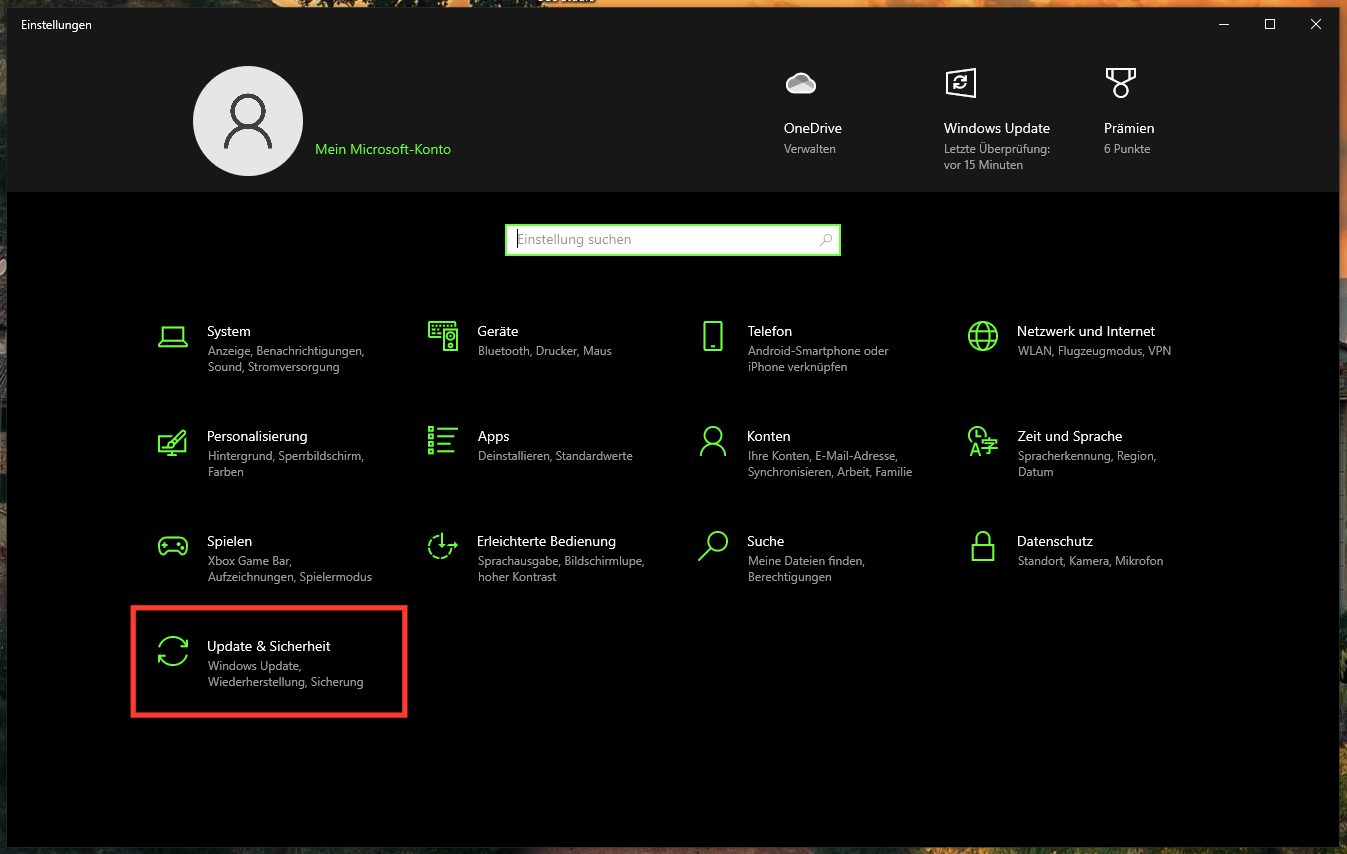Open the Apps list icon
Image resolution: width=1347 pixels, height=854 pixels.
tap(443, 441)
